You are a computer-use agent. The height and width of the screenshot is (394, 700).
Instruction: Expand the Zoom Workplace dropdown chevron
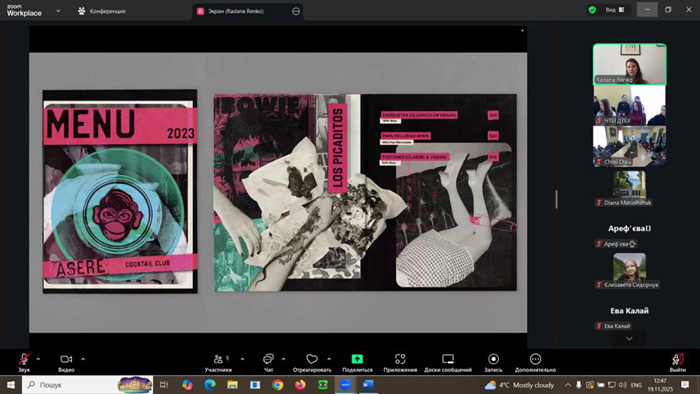pos(58,11)
